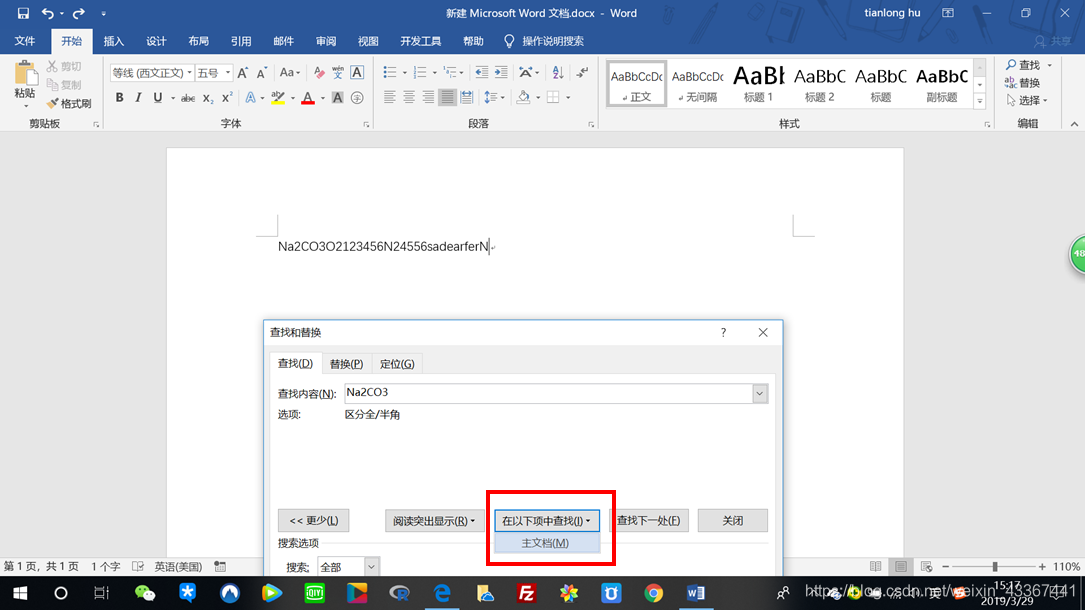The height and width of the screenshot is (610, 1085).
Task: Click the << 更少(L) button
Action: (313, 521)
